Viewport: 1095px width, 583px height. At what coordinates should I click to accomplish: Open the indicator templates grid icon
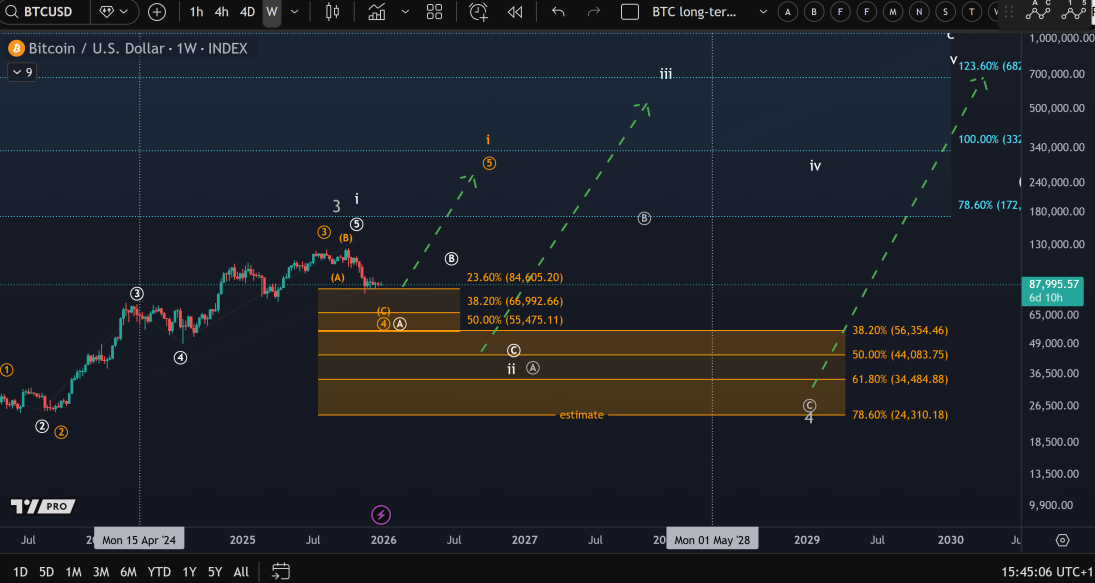pyautogui.click(x=434, y=12)
